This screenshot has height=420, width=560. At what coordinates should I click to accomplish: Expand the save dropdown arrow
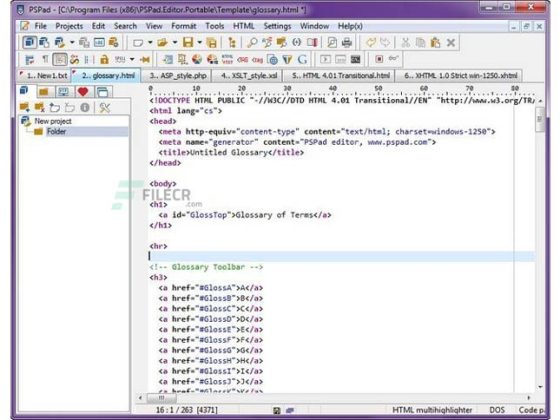(199, 42)
